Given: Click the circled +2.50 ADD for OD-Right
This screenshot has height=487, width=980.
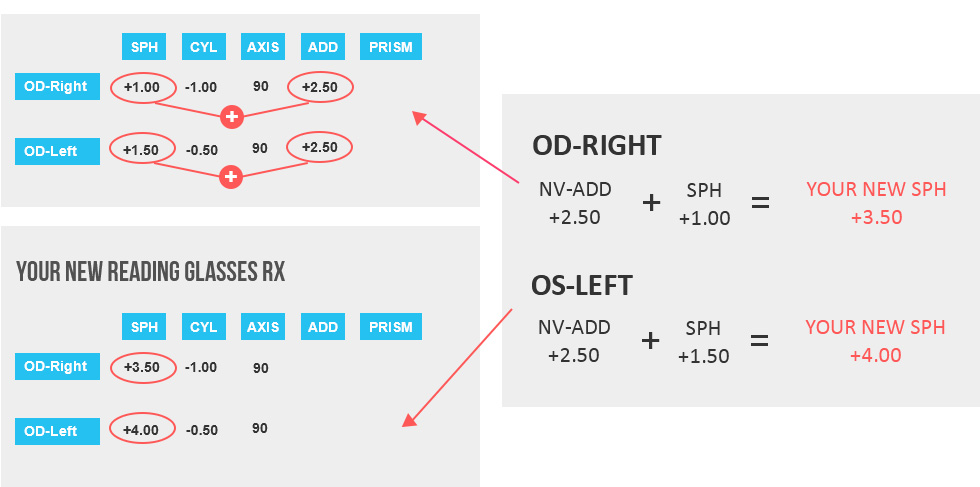Looking at the screenshot, I should pos(321,87).
